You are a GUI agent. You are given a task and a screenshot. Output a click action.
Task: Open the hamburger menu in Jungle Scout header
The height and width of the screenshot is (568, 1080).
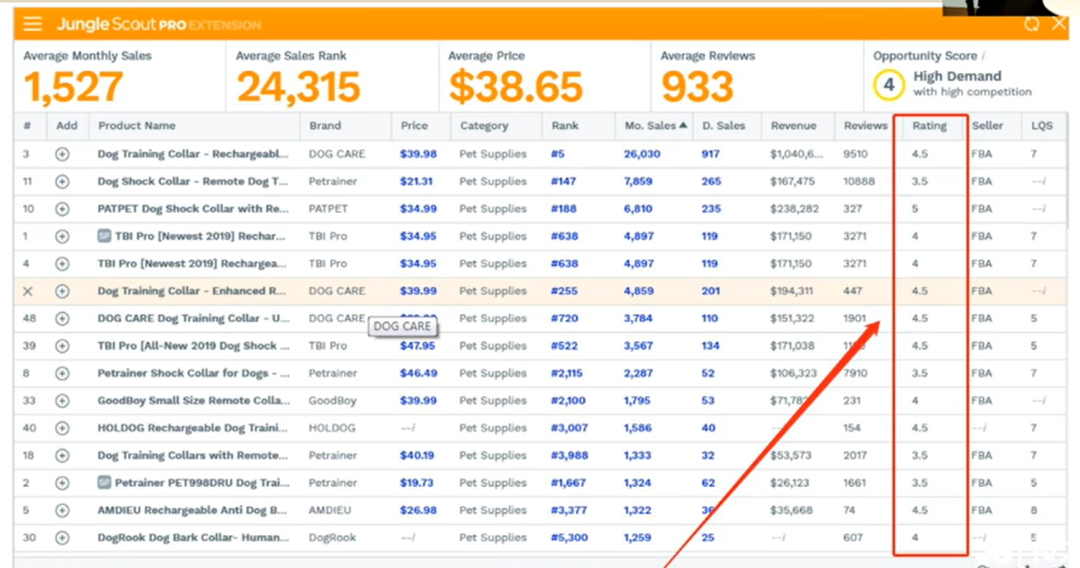(32, 24)
